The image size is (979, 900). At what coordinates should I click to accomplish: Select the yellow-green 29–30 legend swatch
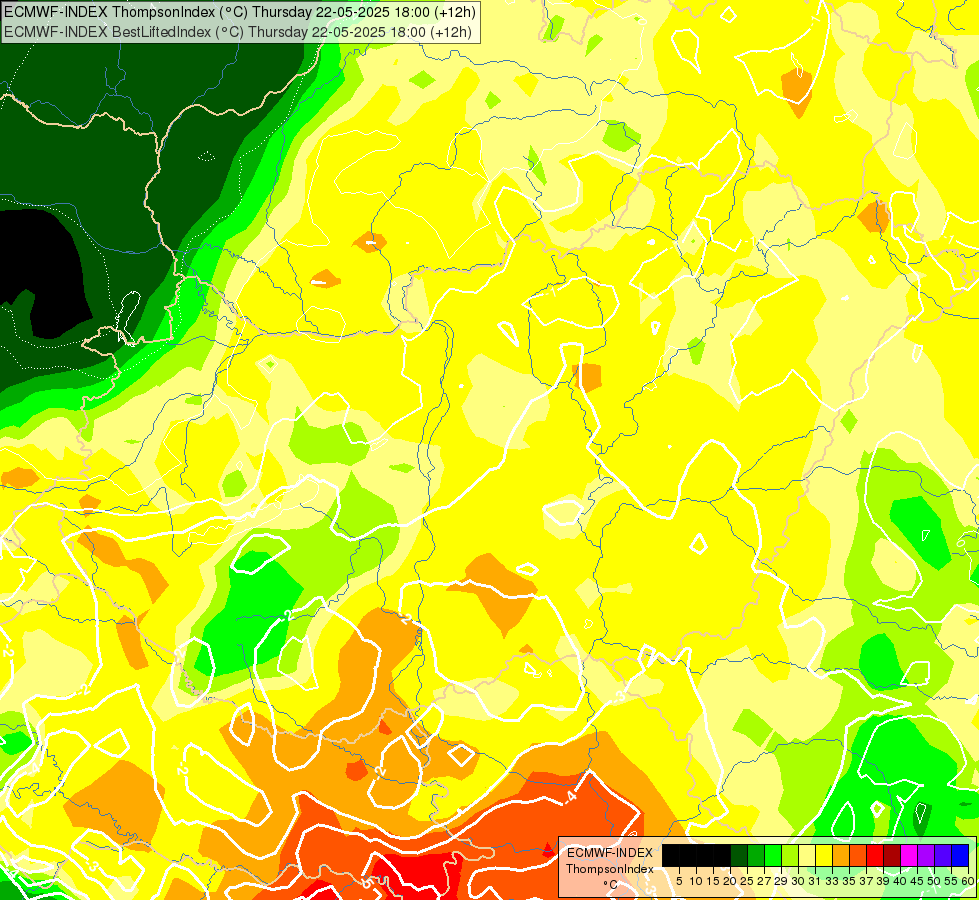point(790,855)
